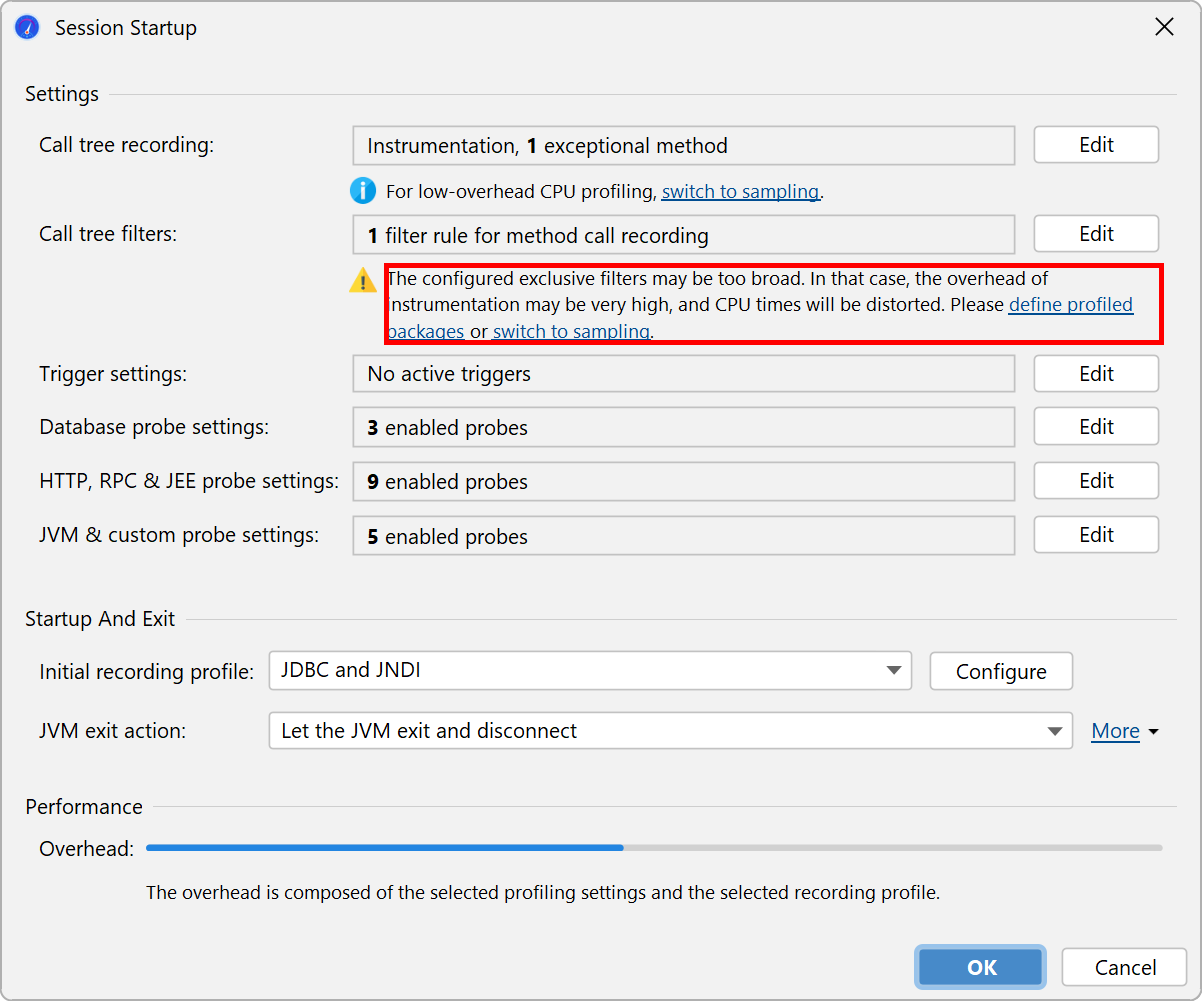
Task: Edit the call tree filters
Action: pyautogui.click(x=1095, y=234)
